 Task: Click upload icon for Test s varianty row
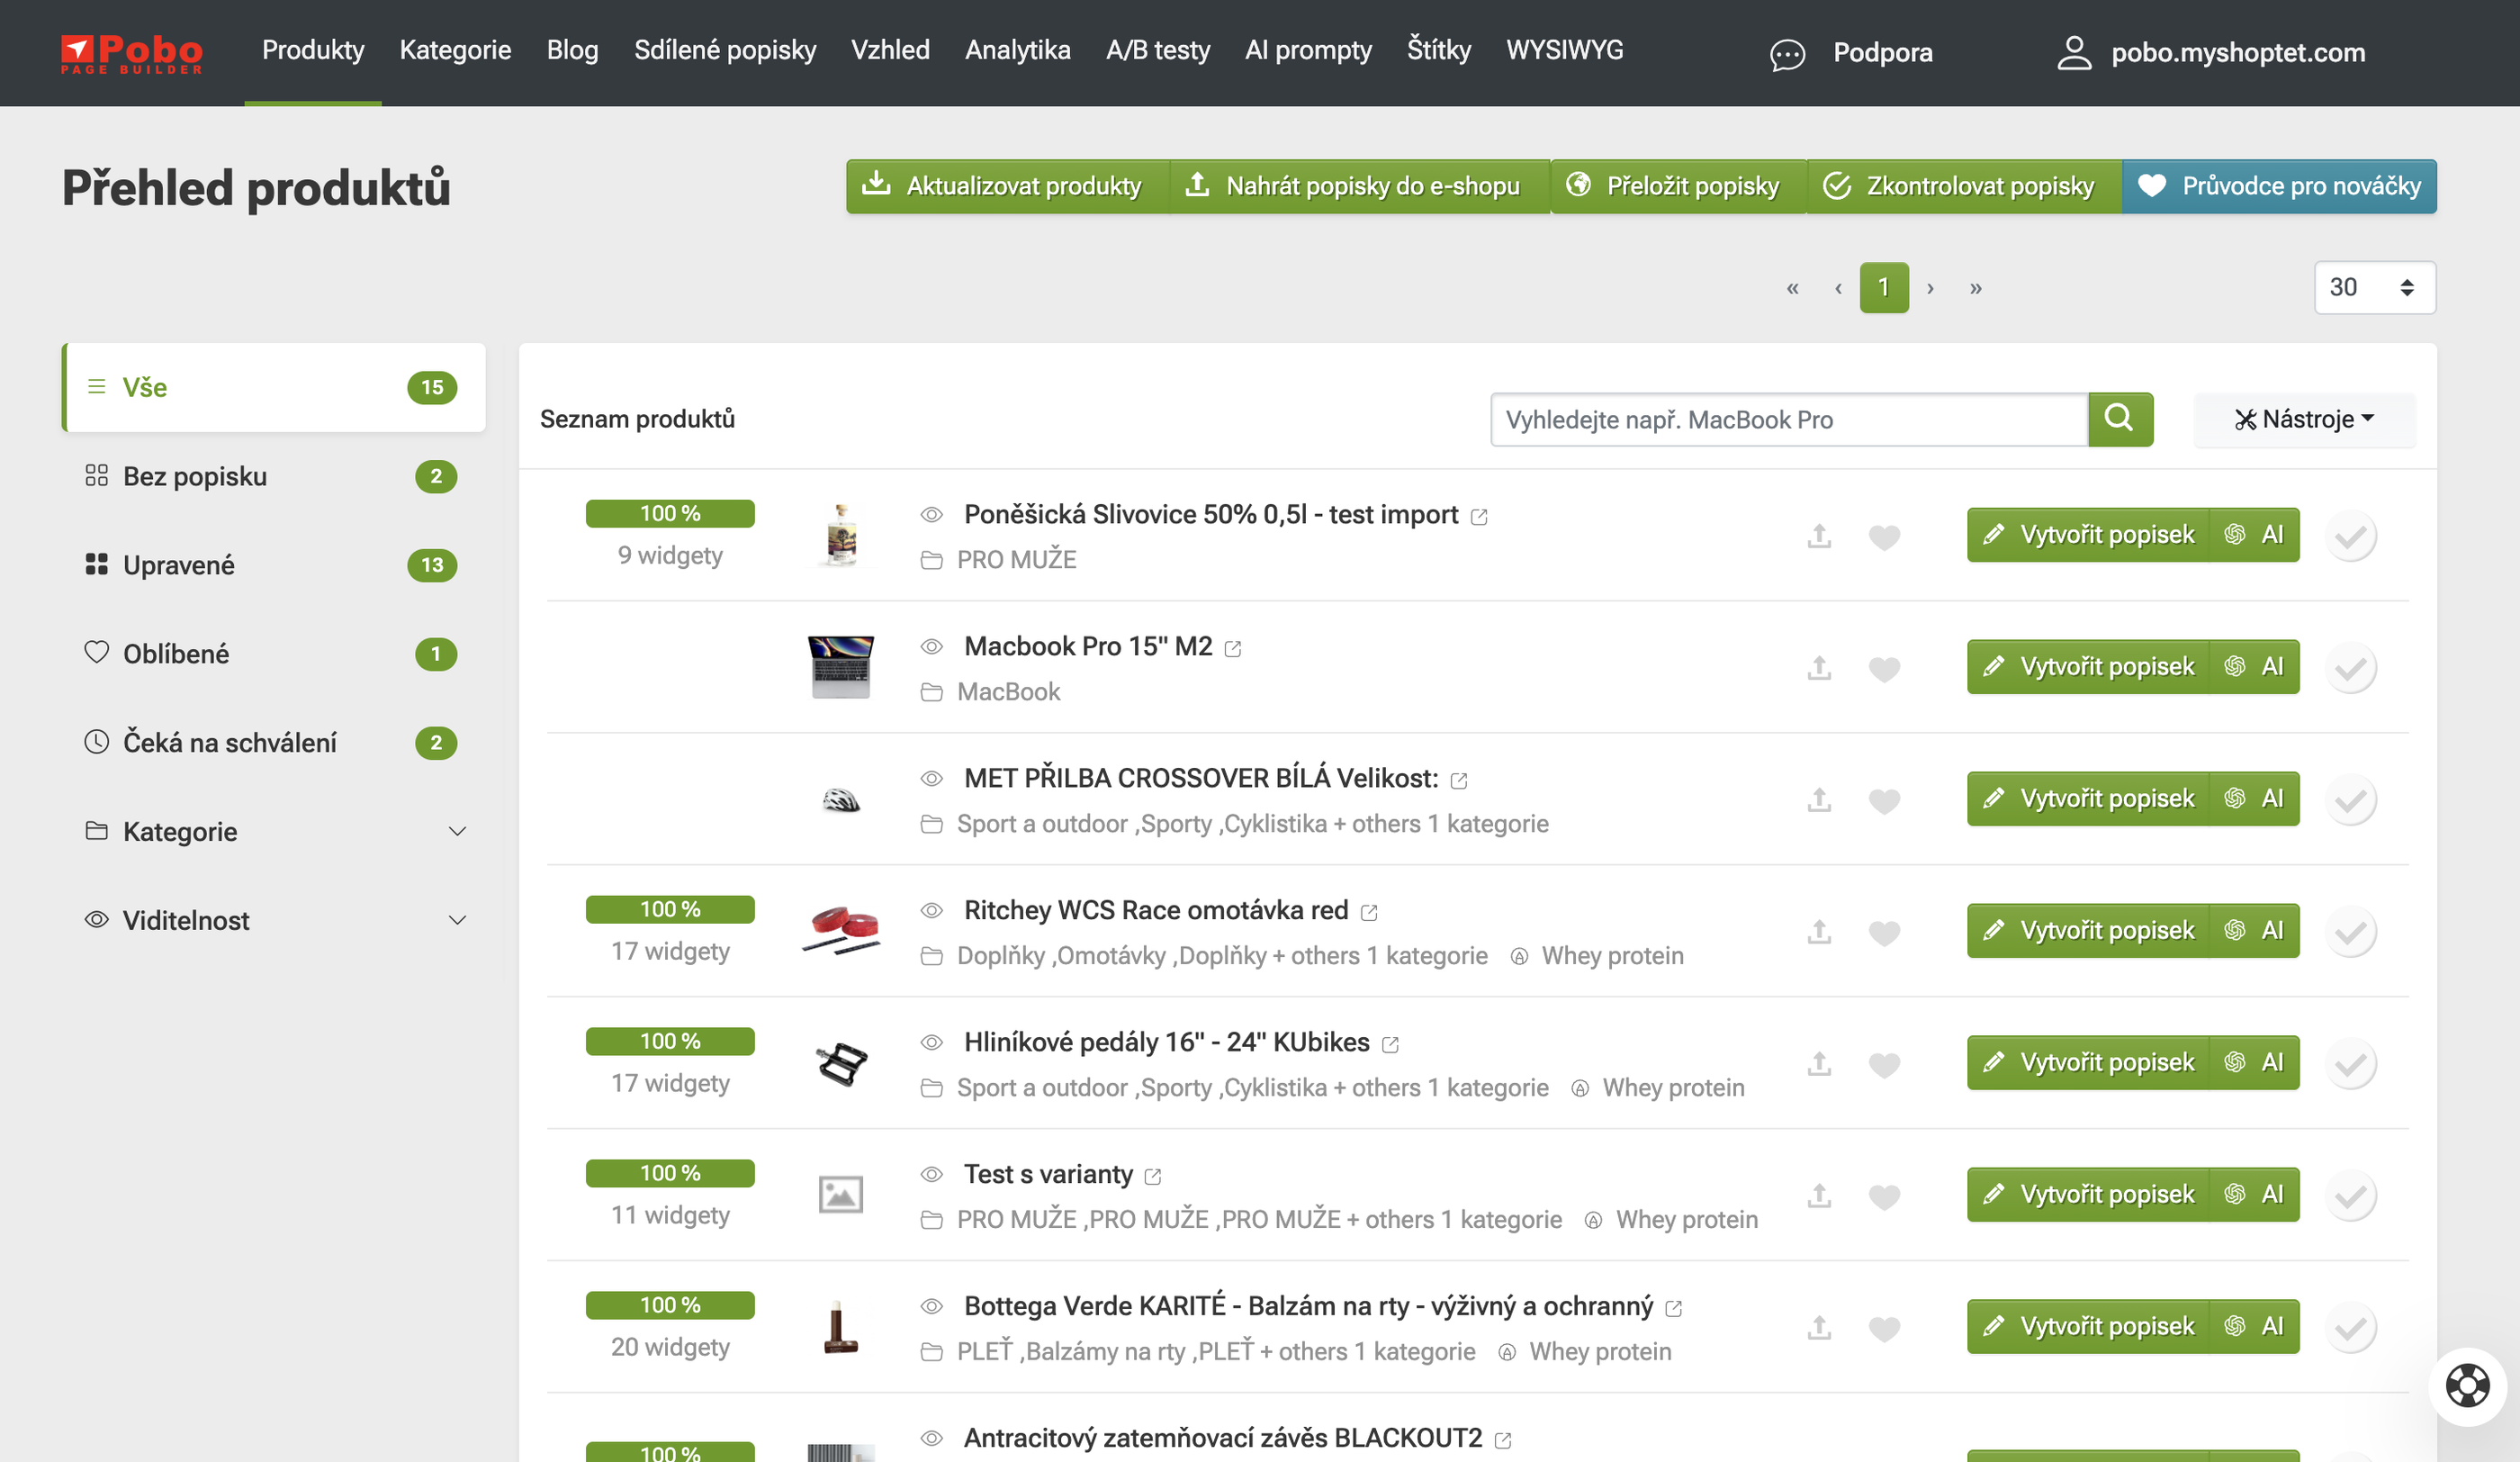click(1819, 1196)
